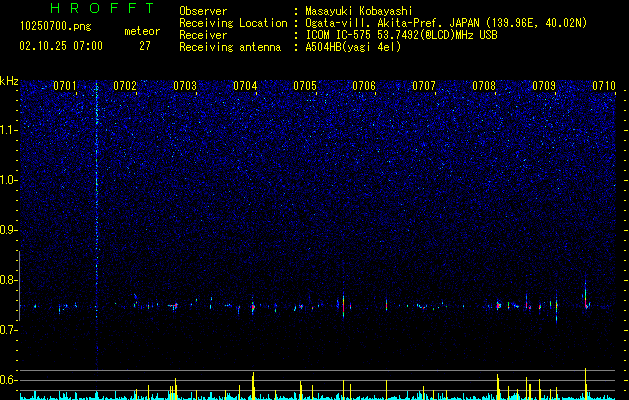Click the Receiver label

[x=203, y=35]
